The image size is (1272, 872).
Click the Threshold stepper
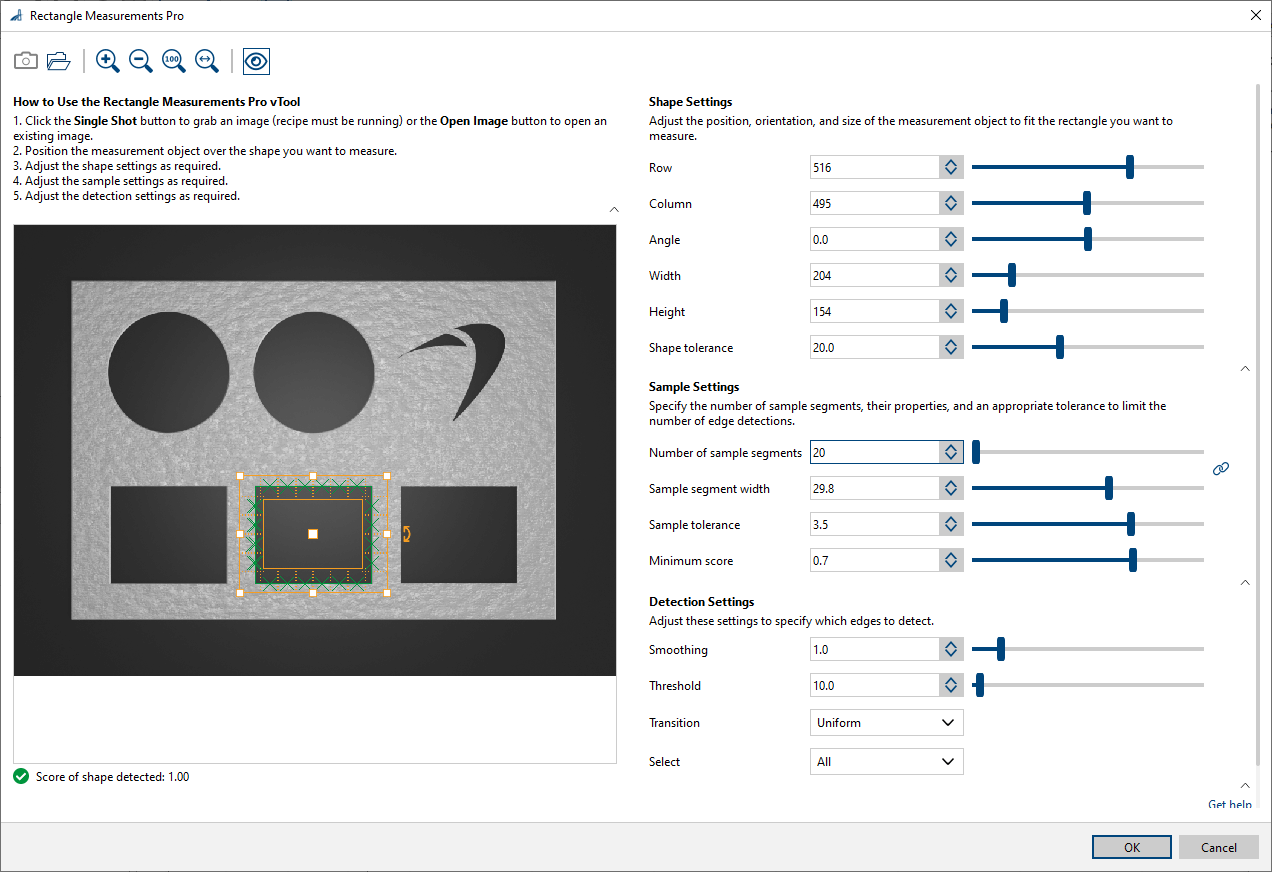click(951, 686)
